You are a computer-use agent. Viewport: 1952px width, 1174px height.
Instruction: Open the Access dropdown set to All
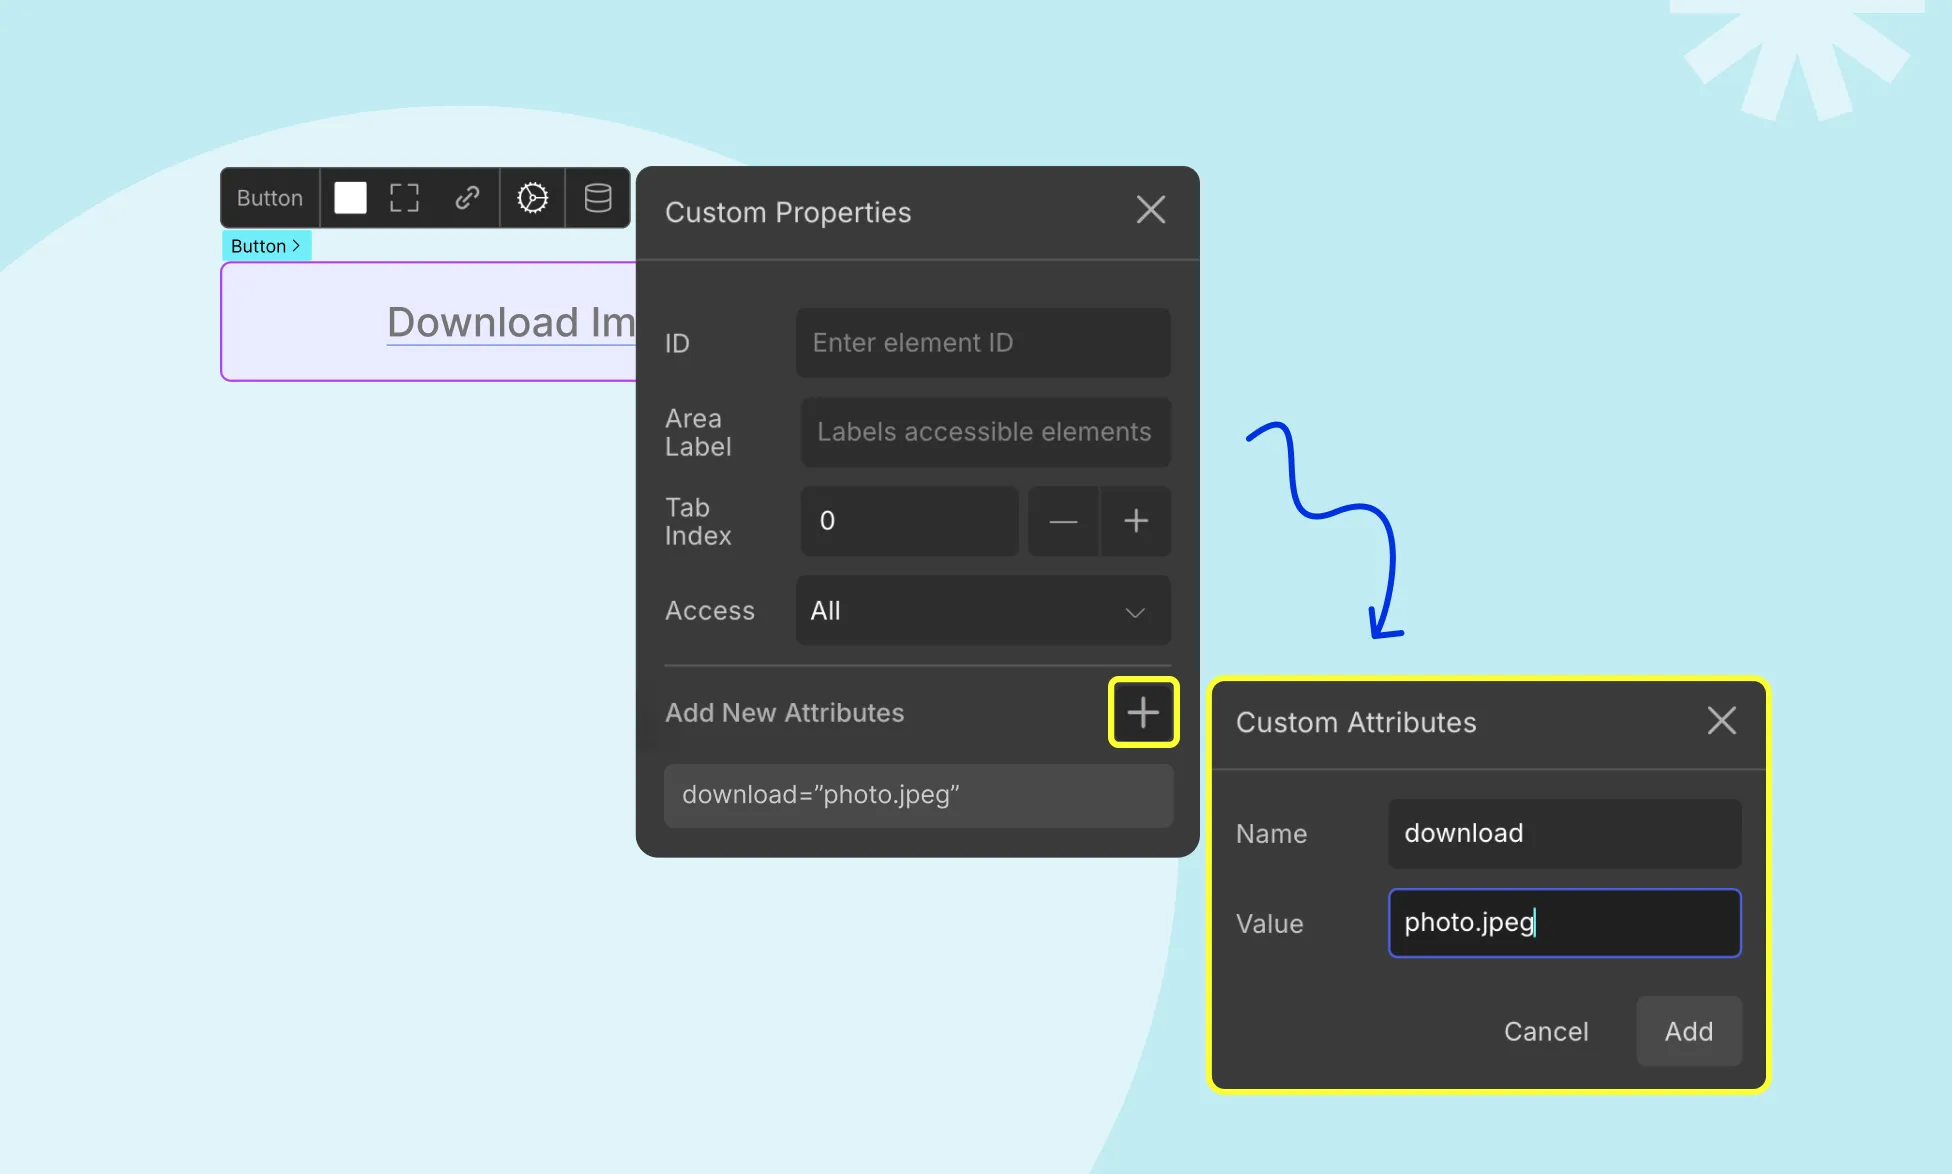tap(982, 611)
